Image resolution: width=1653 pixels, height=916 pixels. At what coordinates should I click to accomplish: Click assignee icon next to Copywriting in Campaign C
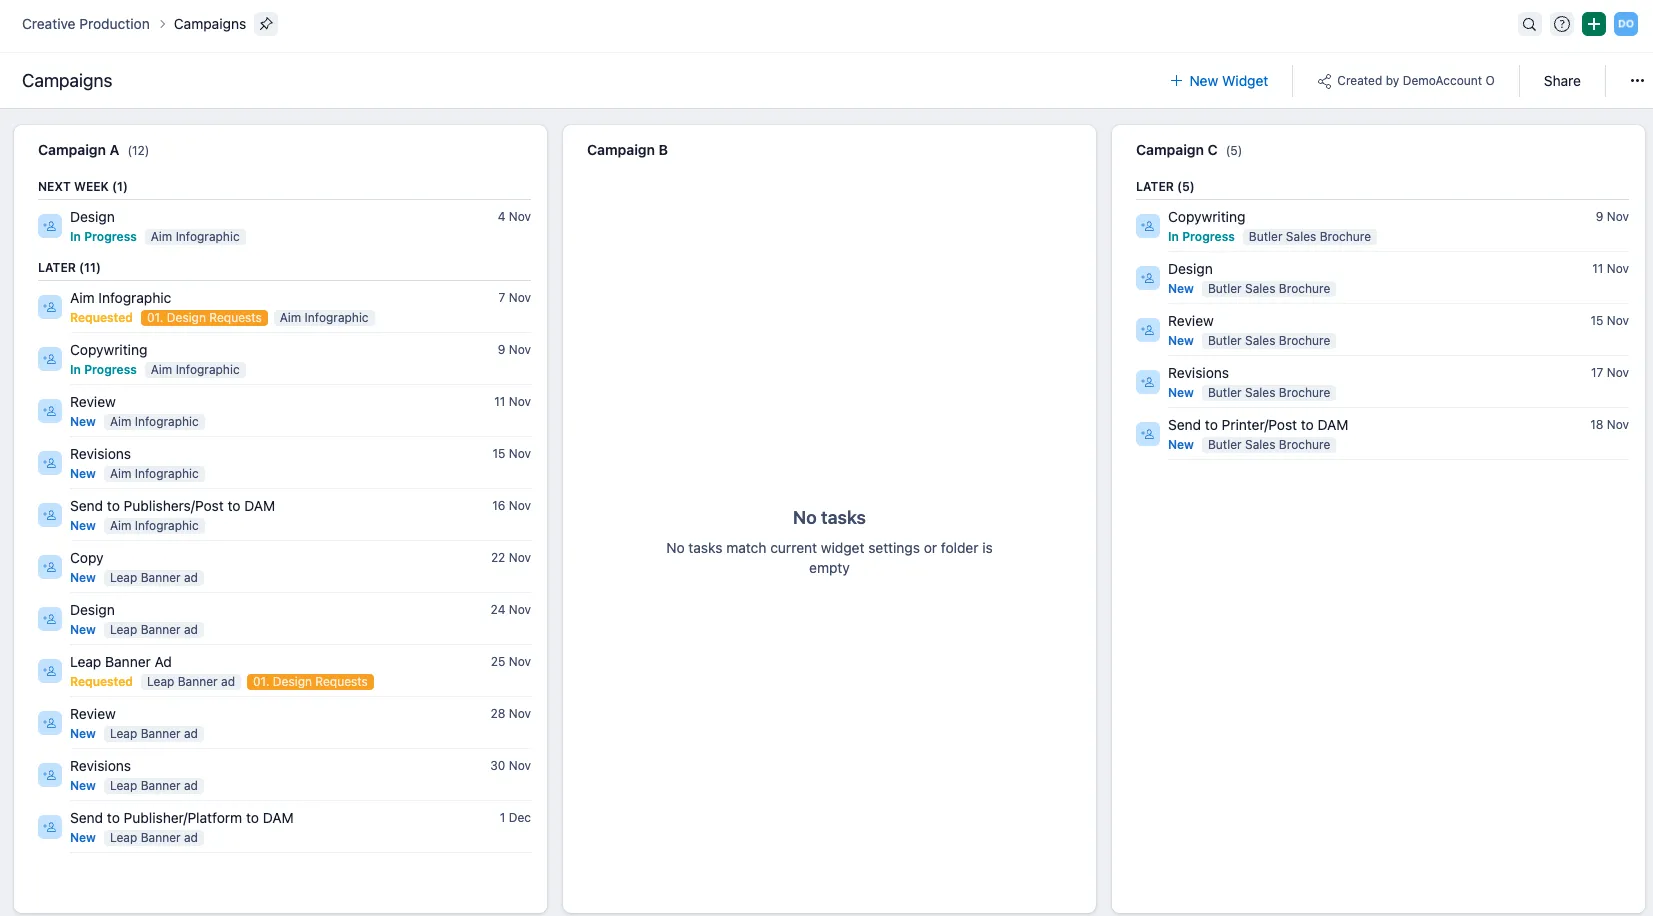(x=1148, y=226)
